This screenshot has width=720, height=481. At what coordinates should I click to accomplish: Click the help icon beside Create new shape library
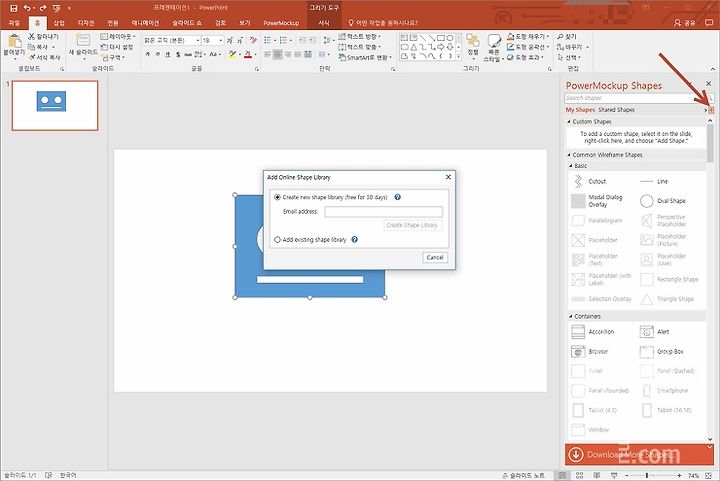click(398, 197)
